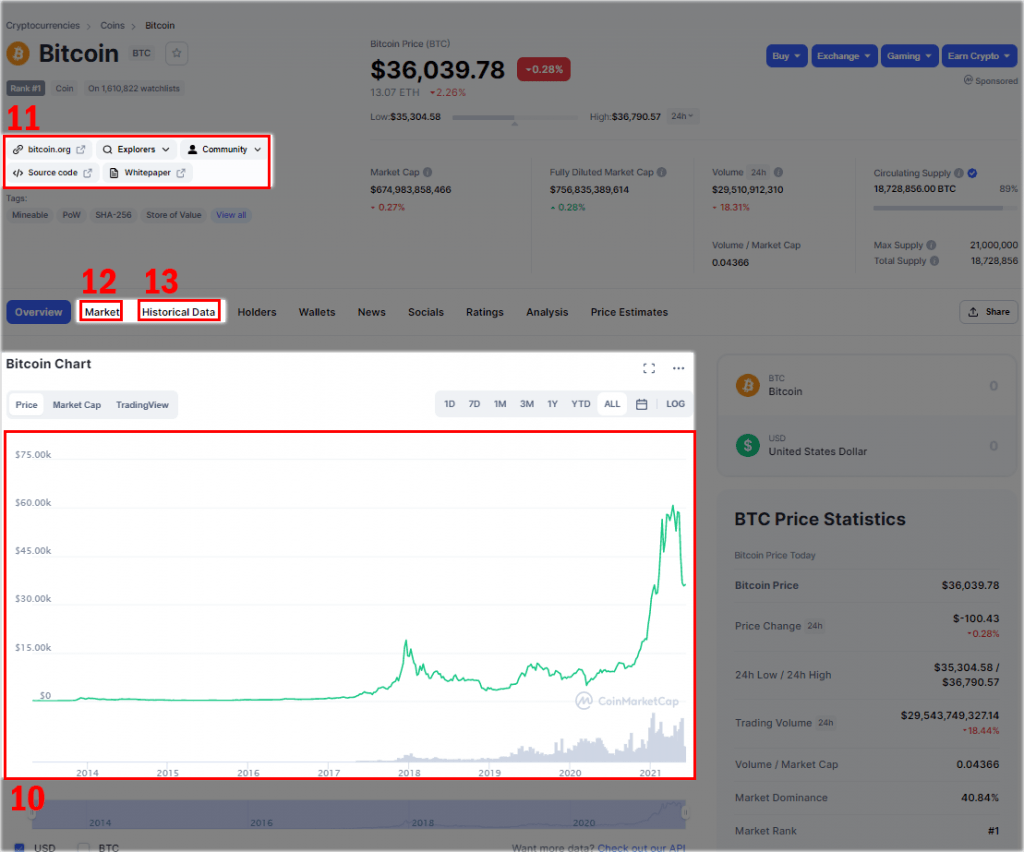Screen dimensions: 1024x852
Task: Click the external link icon beside Whitepaper
Action: pos(181,173)
